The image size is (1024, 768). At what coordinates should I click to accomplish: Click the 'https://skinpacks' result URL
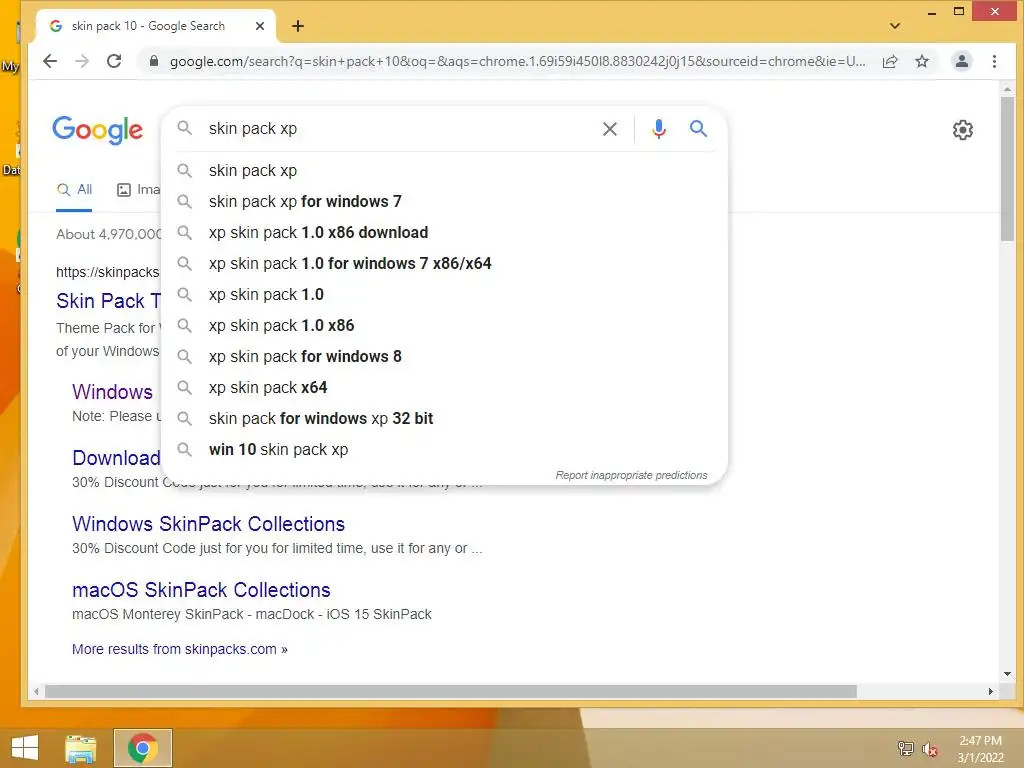point(108,272)
